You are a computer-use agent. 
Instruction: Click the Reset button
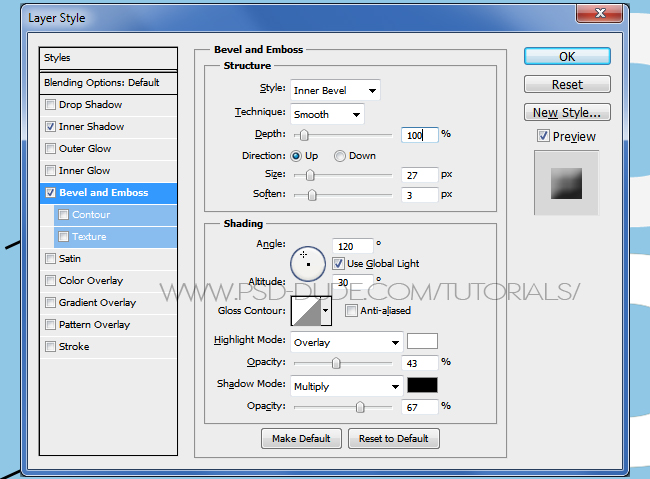(x=567, y=84)
